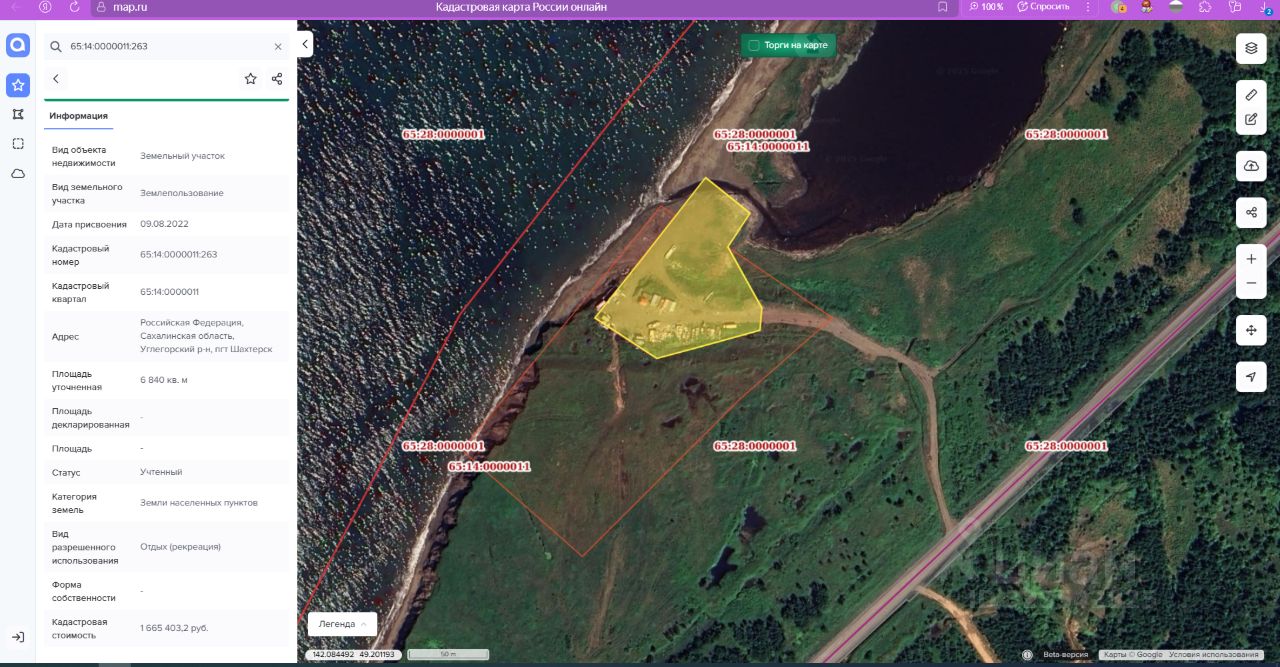Click the browser reload button
Screen dimensions: 1280x667
[x=75, y=7]
